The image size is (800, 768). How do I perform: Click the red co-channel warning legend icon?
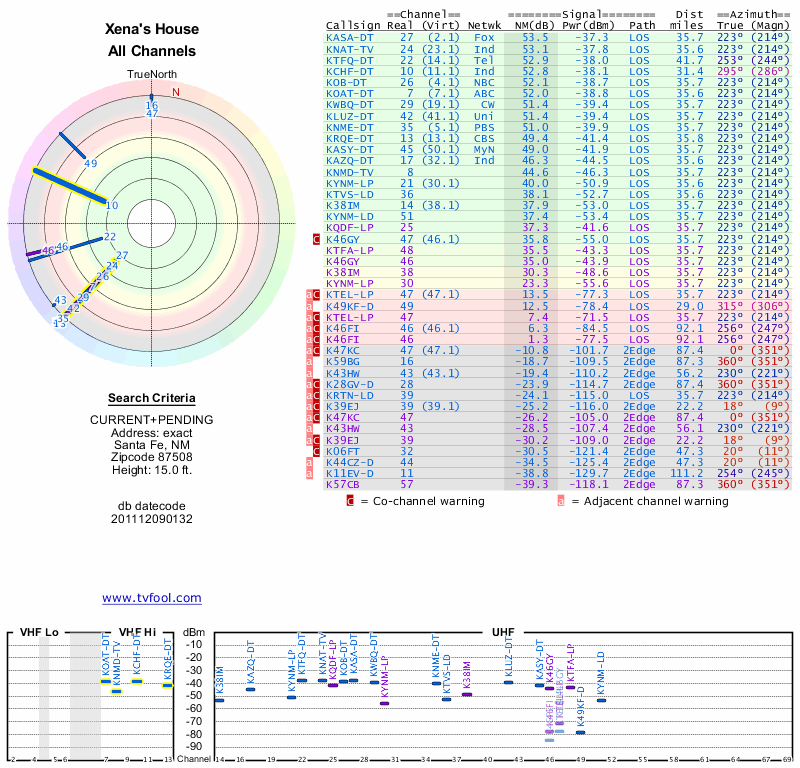tap(350, 501)
